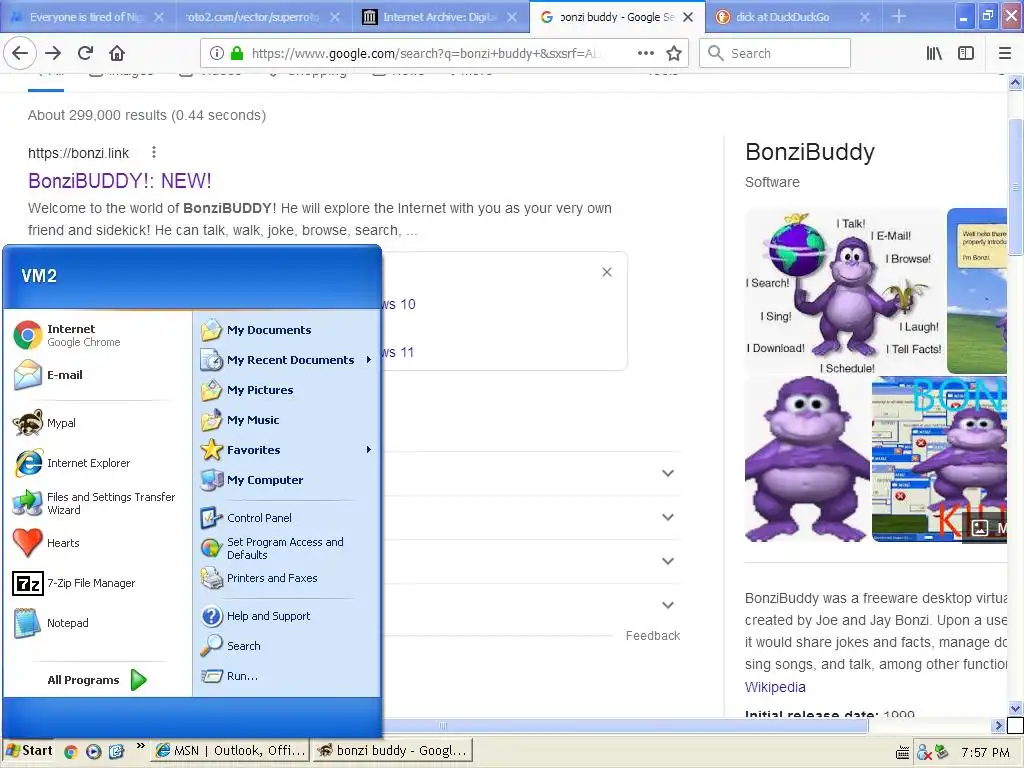This screenshot has width=1024, height=768.
Task: Show site information icon in address bar
Action: pyautogui.click(x=217, y=54)
